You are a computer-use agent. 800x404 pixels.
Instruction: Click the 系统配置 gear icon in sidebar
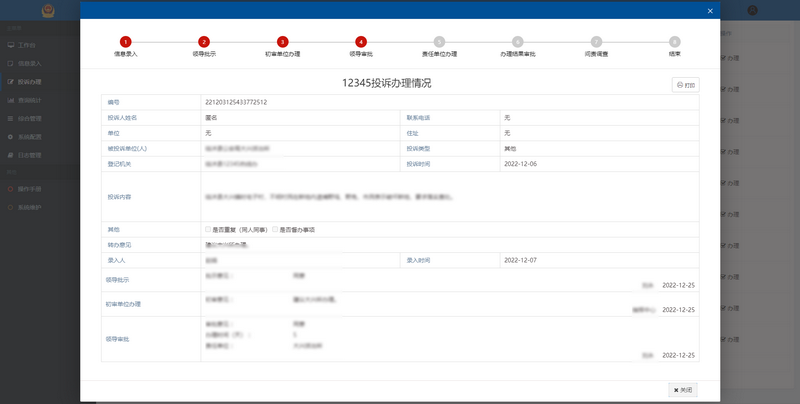pos(10,137)
